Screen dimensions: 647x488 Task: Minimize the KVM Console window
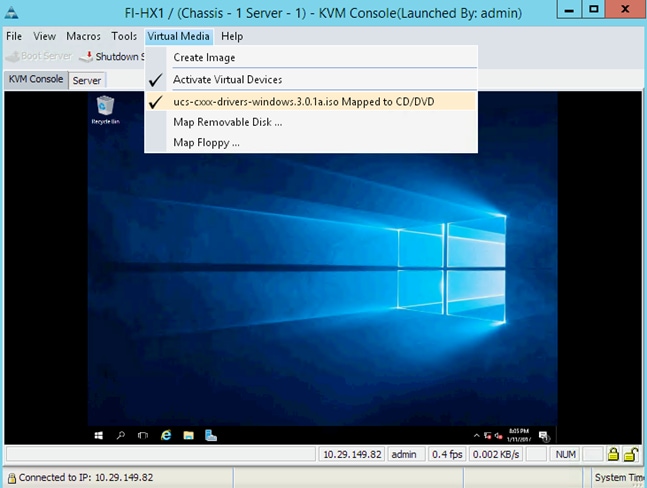click(x=569, y=10)
